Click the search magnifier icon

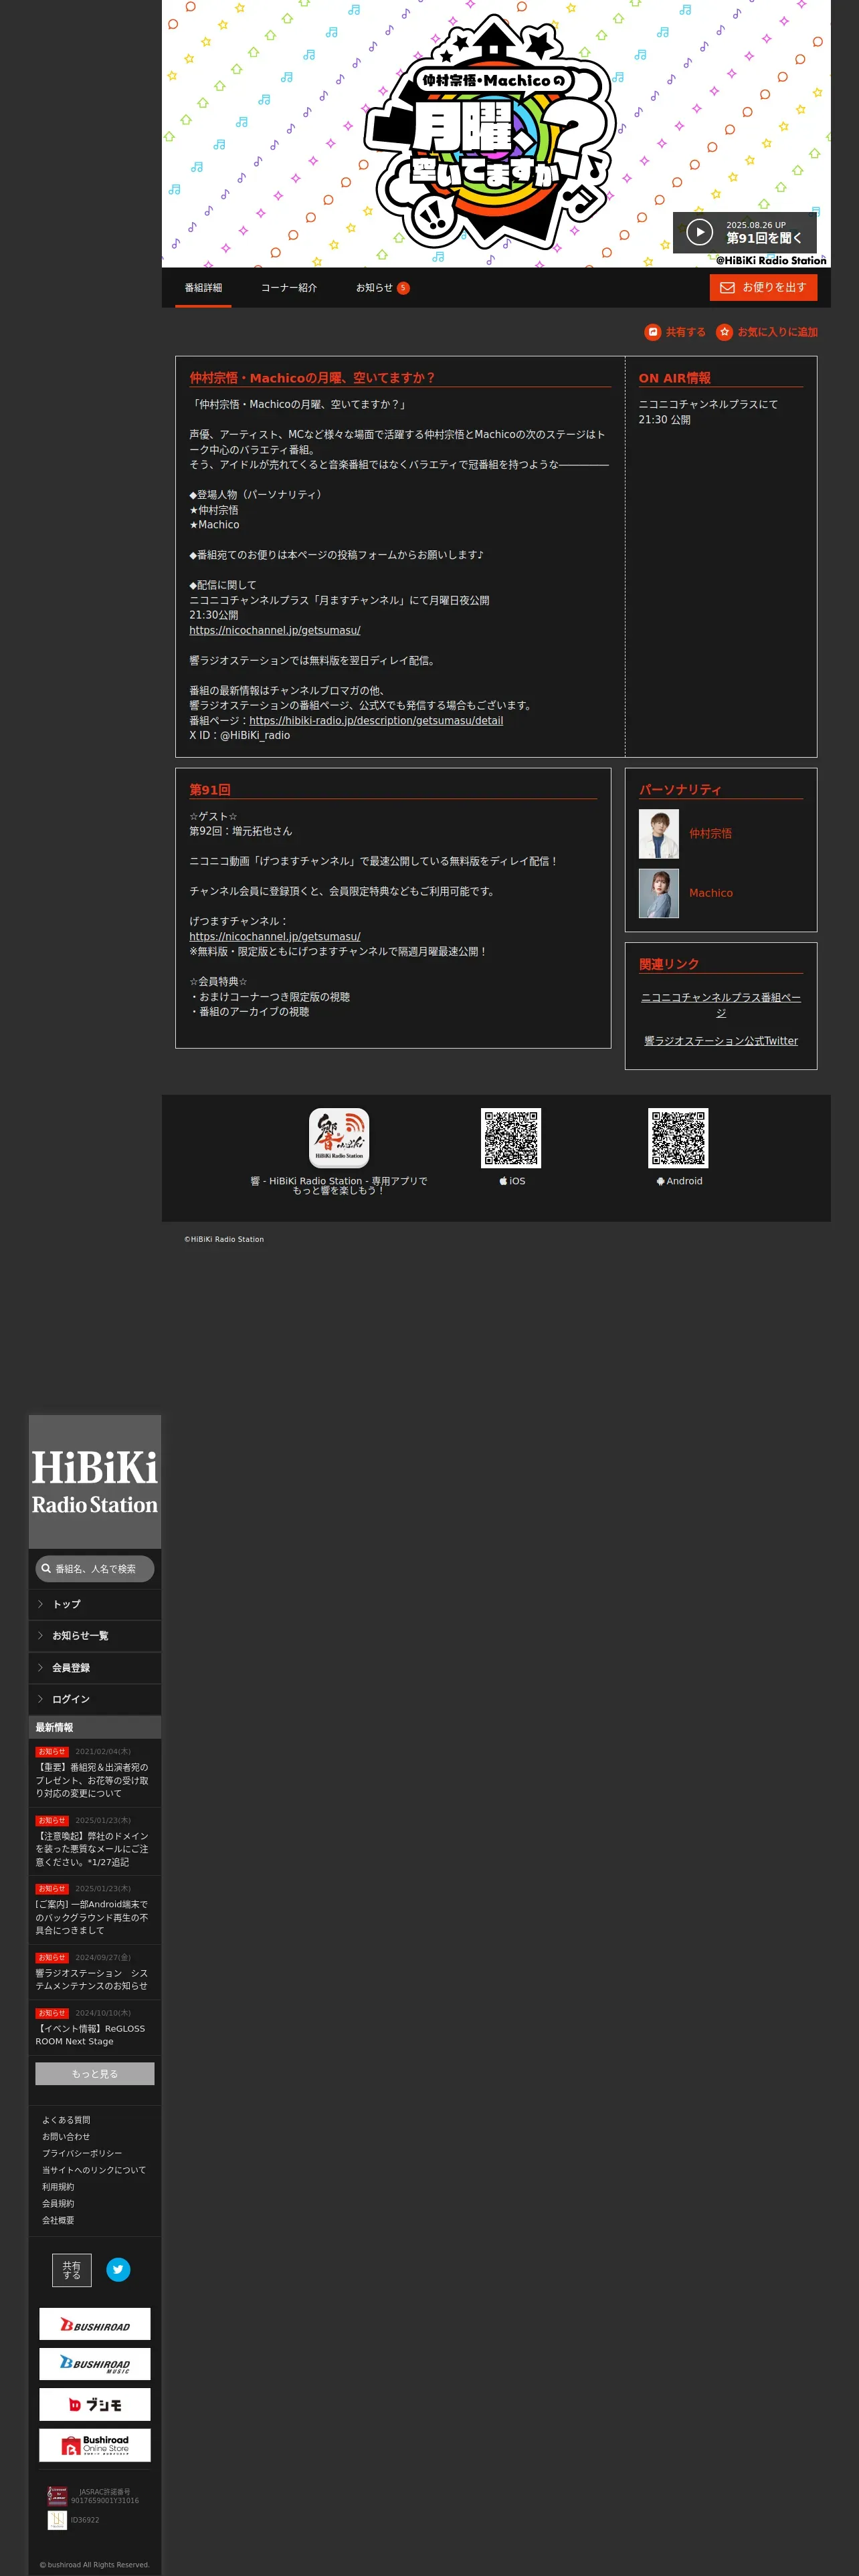click(46, 1569)
